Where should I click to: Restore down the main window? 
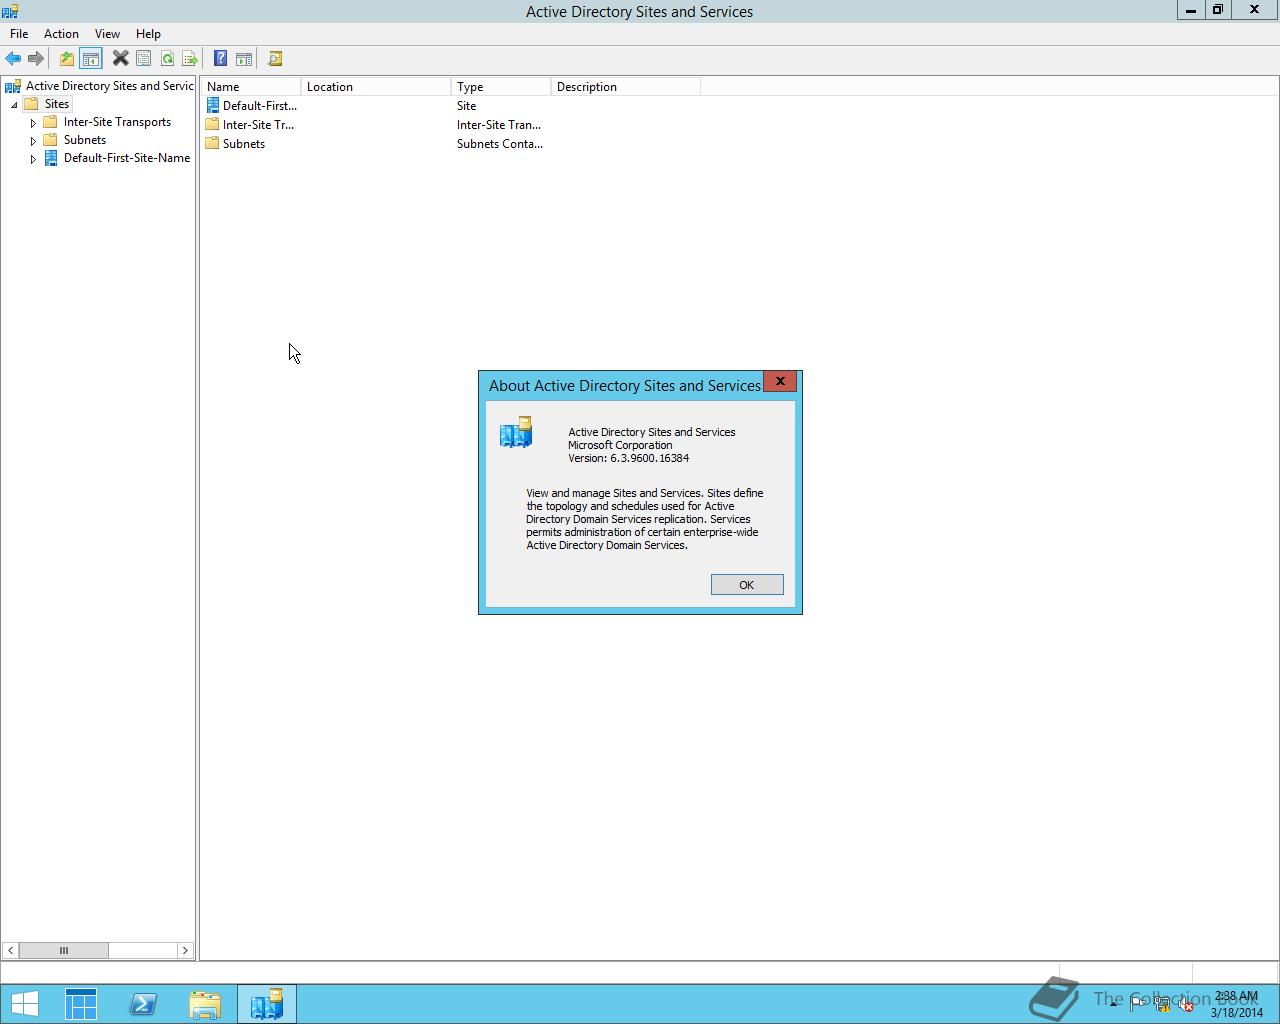(1218, 10)
